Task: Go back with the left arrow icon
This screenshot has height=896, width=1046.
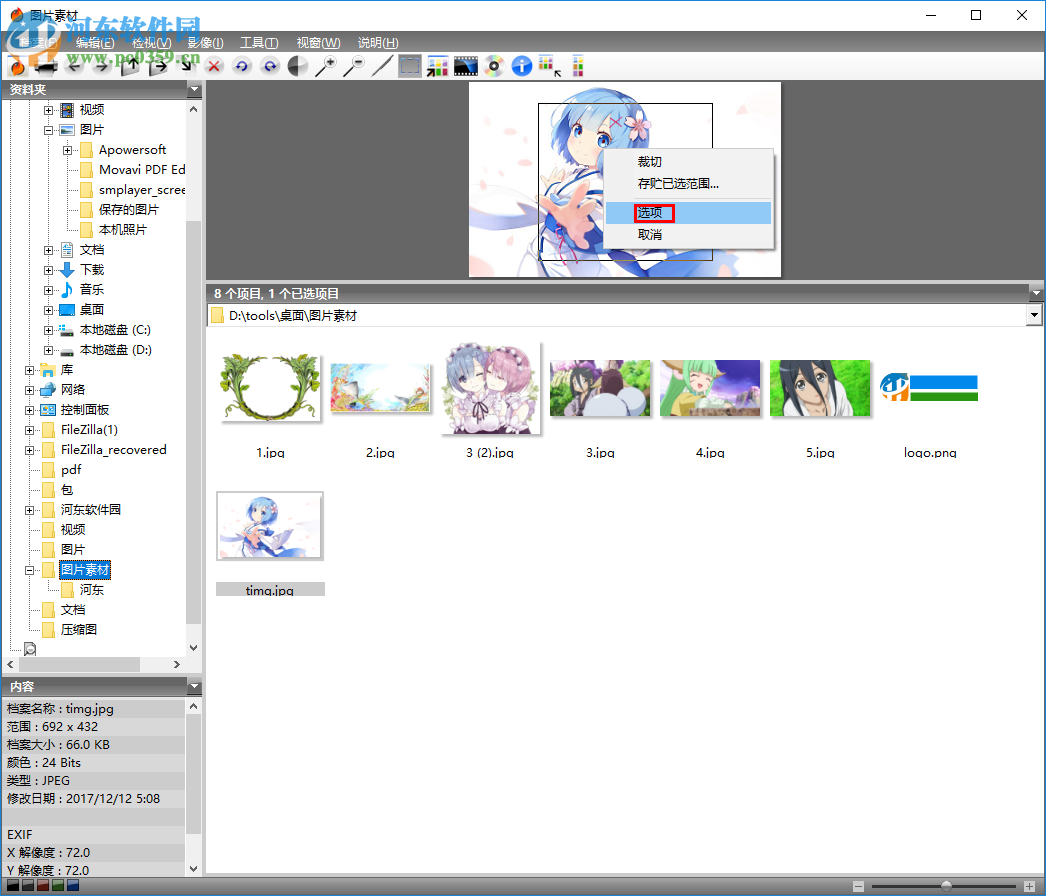Action: click(74, 67)
